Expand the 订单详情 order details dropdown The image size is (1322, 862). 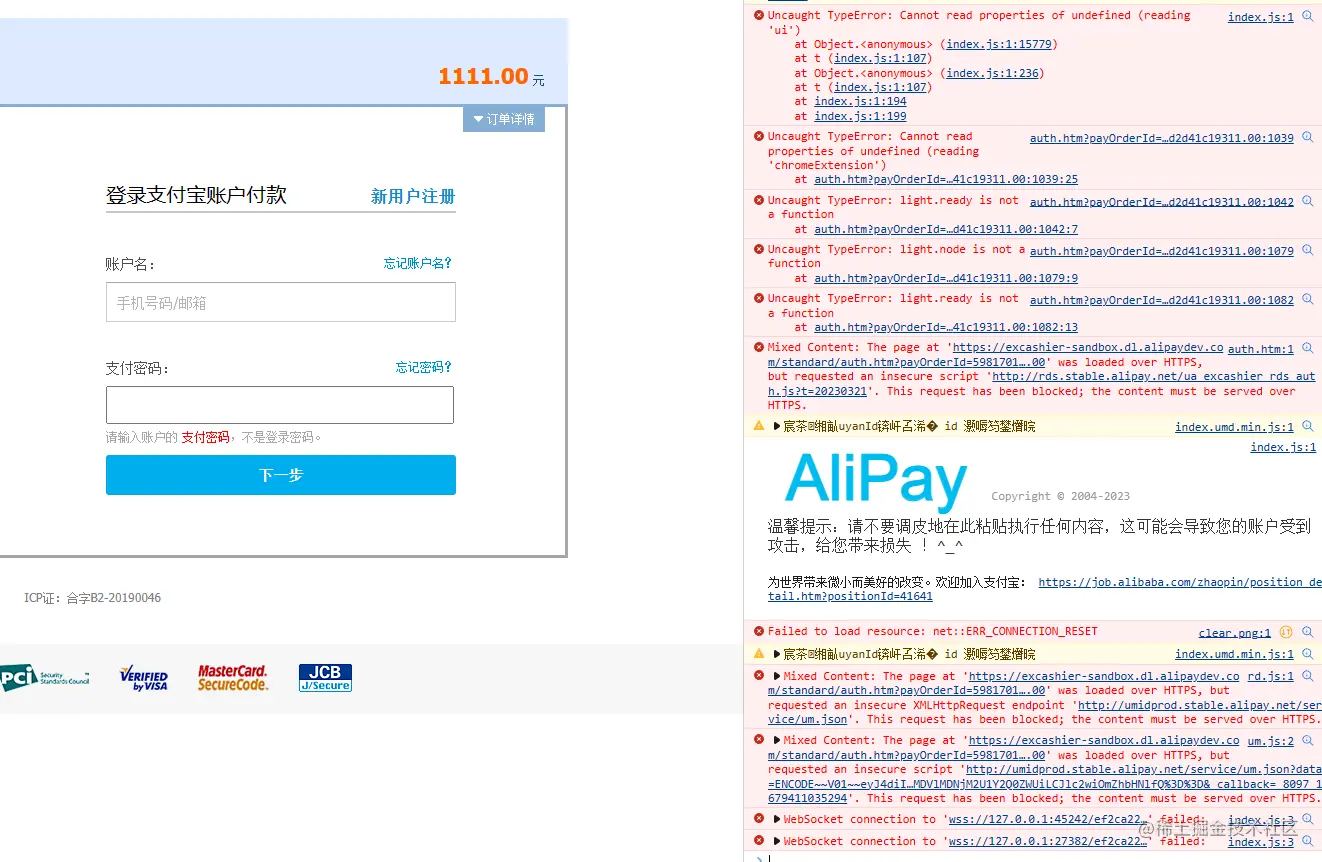tap(504, 119)
